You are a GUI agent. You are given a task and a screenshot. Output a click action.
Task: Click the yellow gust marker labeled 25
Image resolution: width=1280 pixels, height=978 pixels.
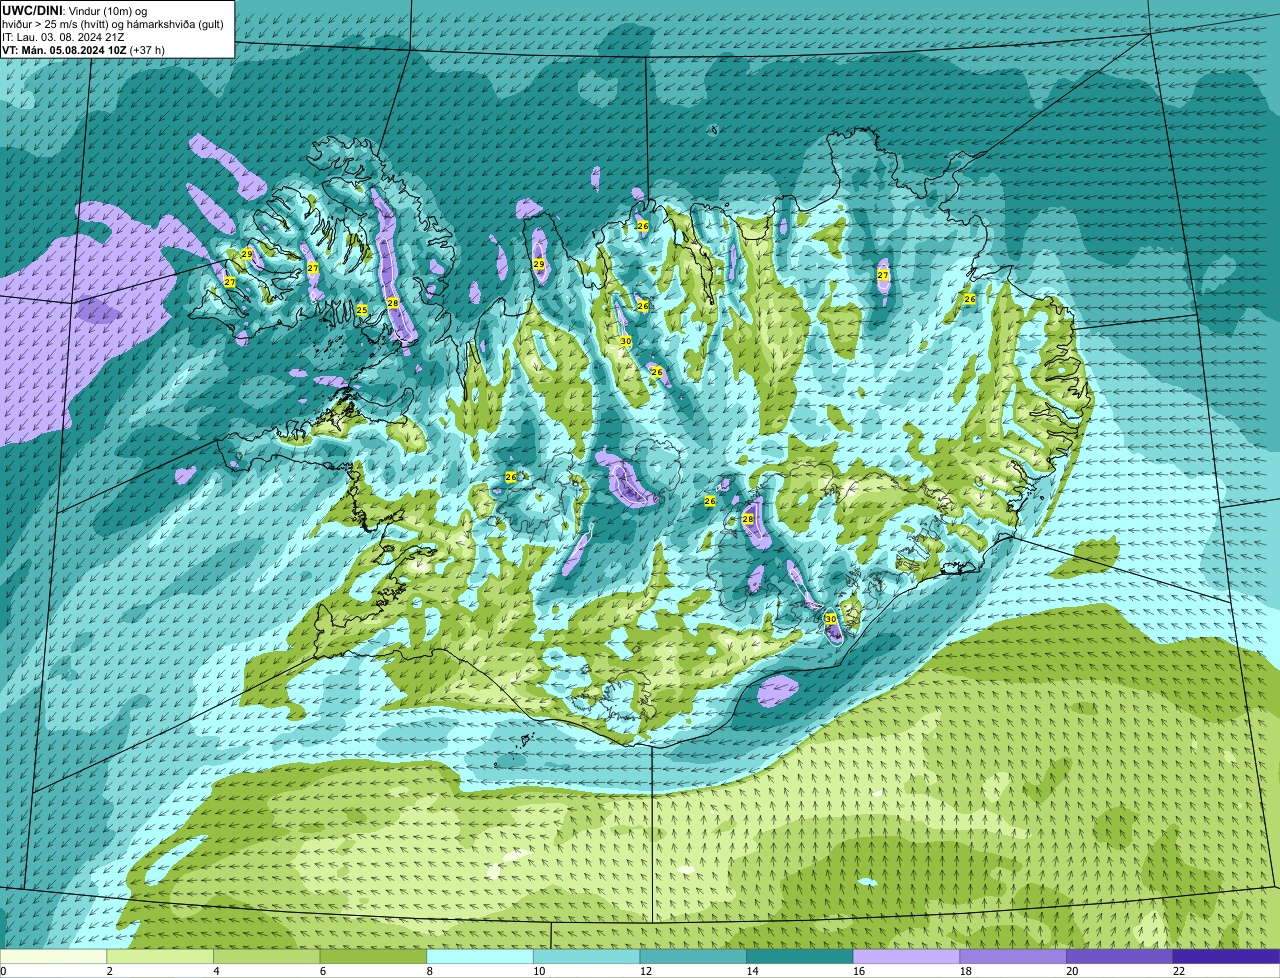362,310
